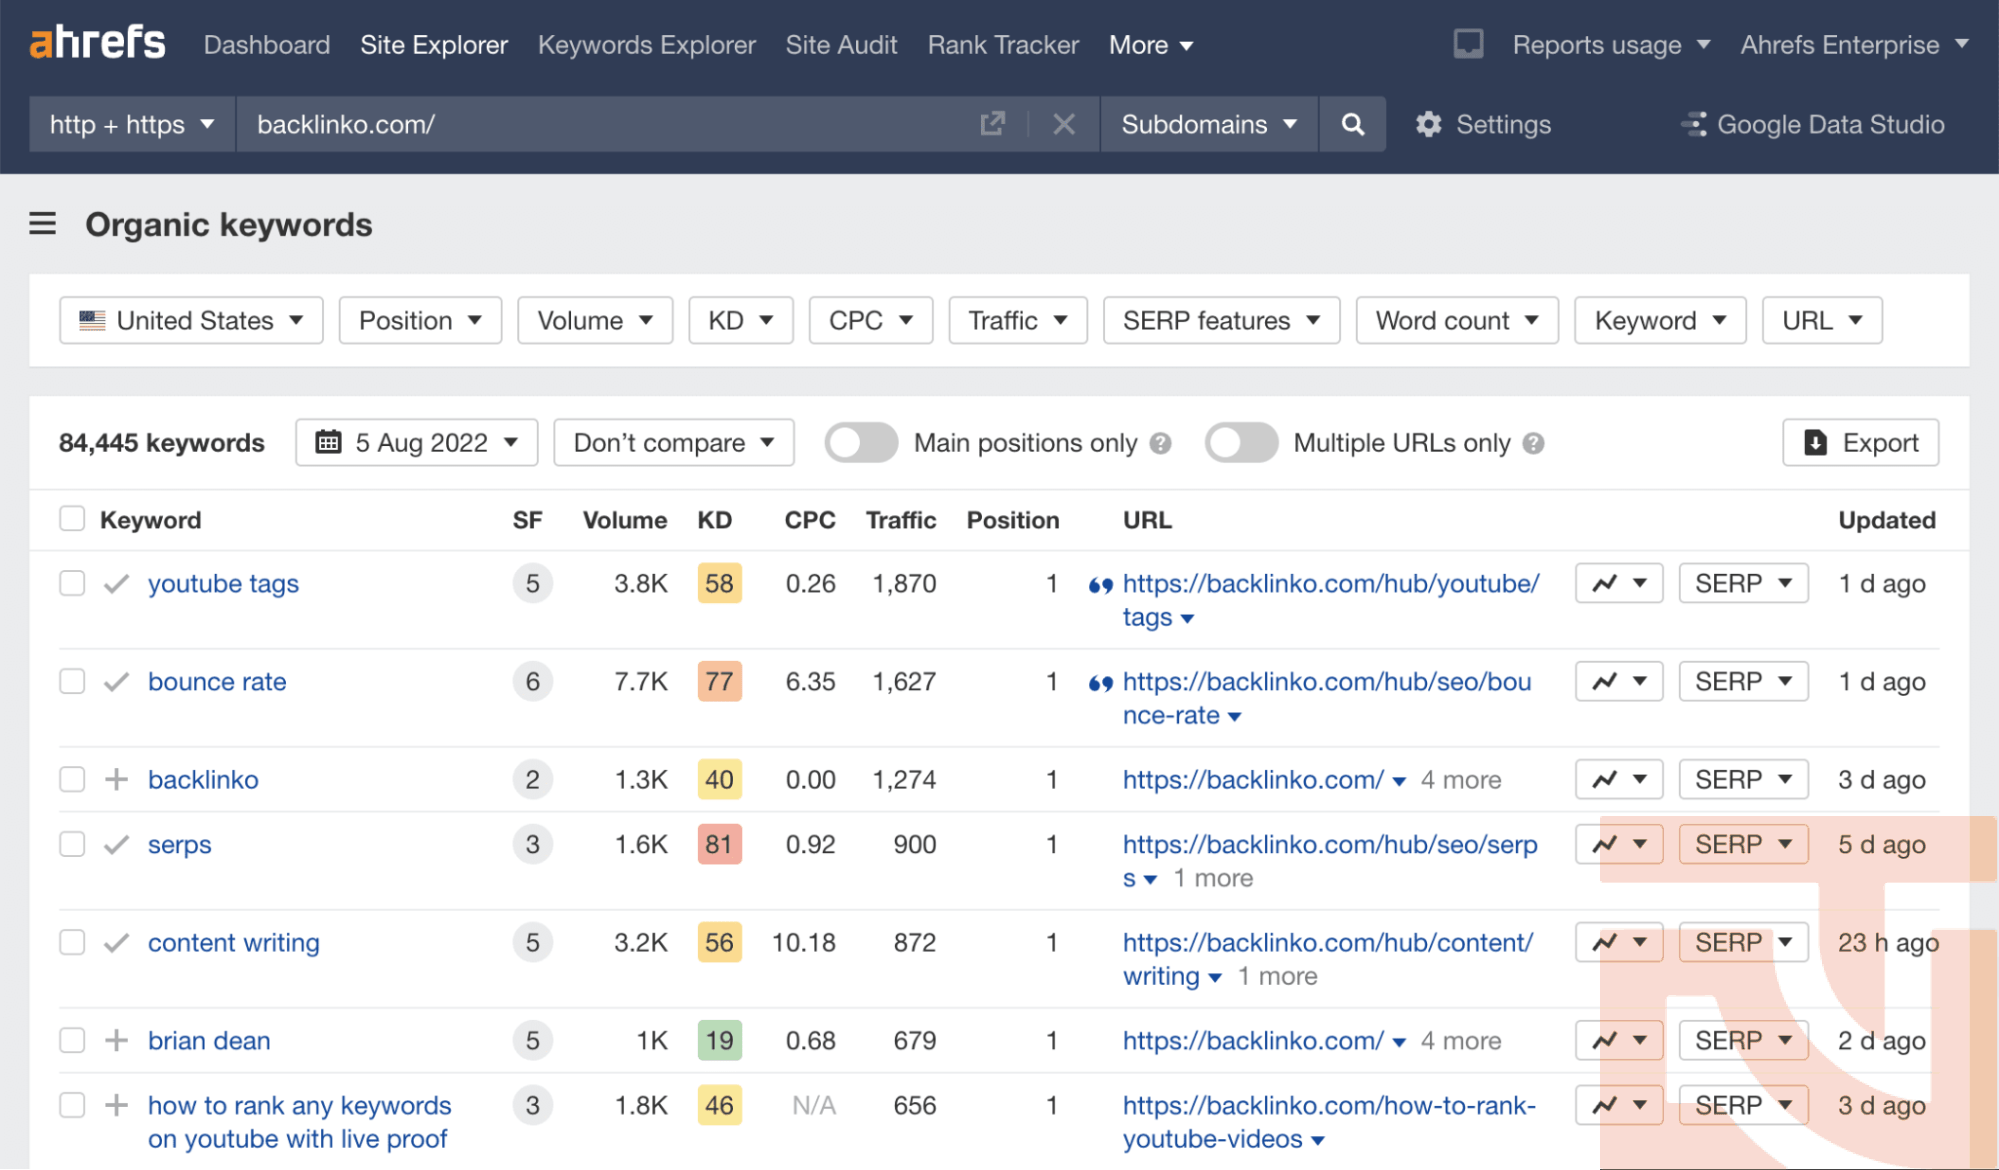
Task: Open position history chart for brian dean
Action: pos(1619,1040)
